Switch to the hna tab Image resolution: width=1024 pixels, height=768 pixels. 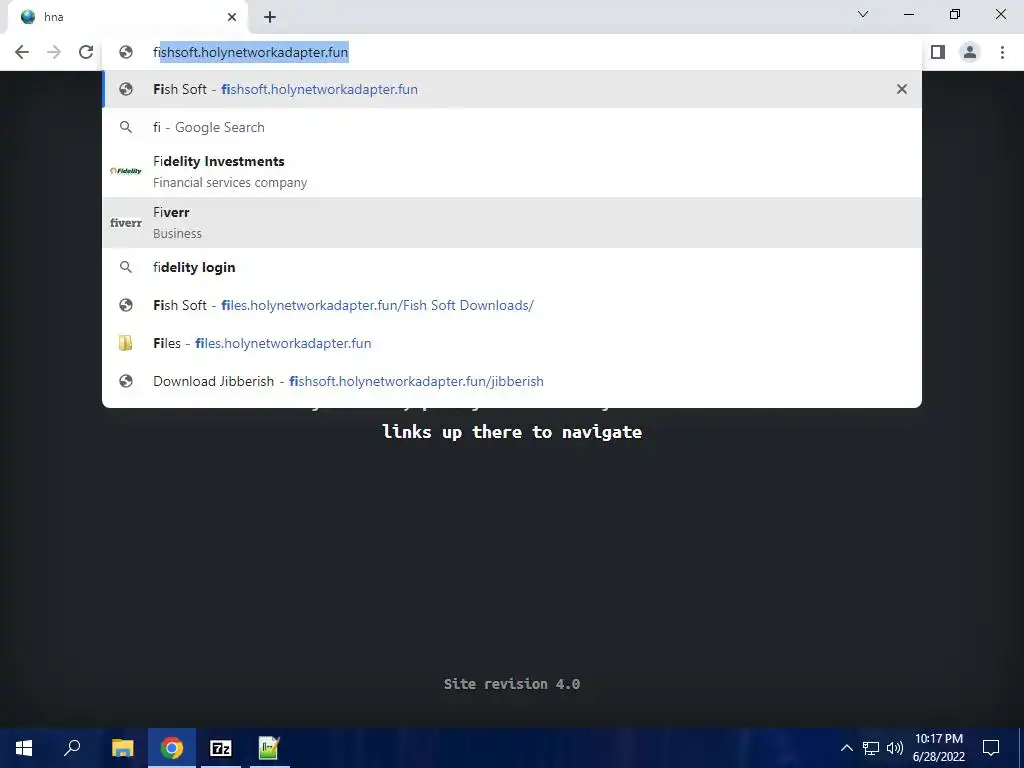[128, 17]
